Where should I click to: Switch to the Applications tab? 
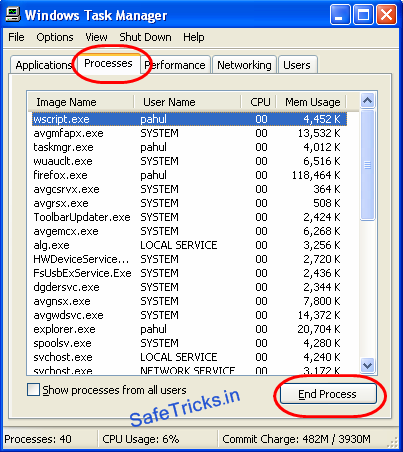coord(44,65)
